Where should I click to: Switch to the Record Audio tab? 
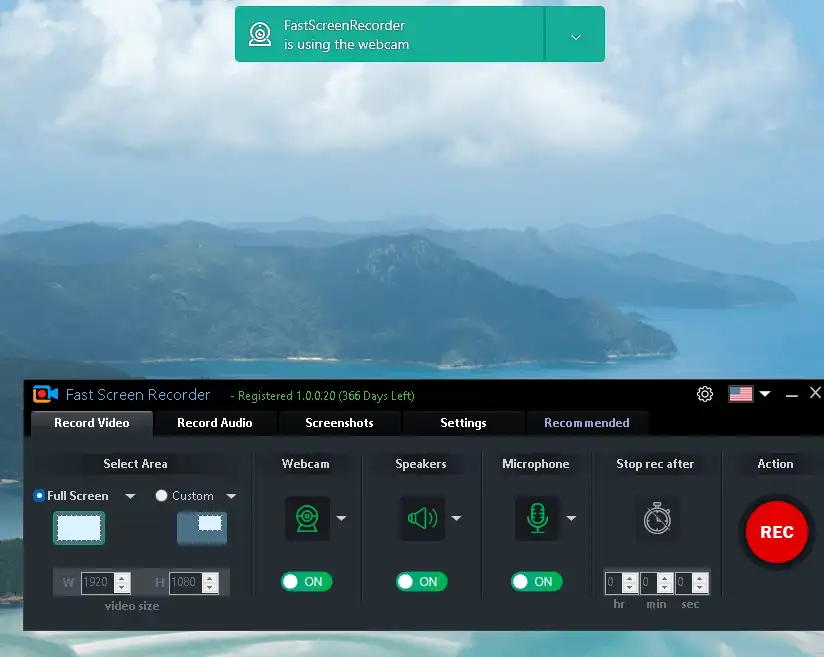tap(215, 423)
